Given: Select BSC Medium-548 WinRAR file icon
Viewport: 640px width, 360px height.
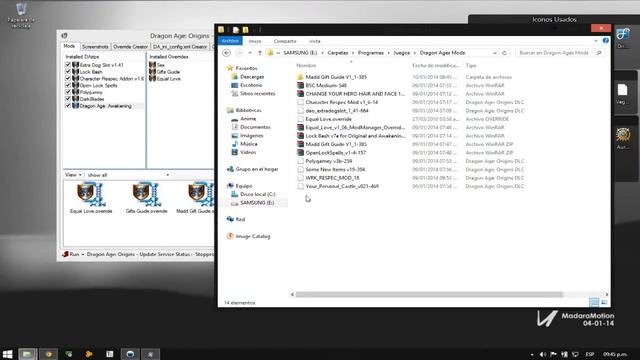Looking at the screenshot, I should pyautogui.click(x=300, y=85).
